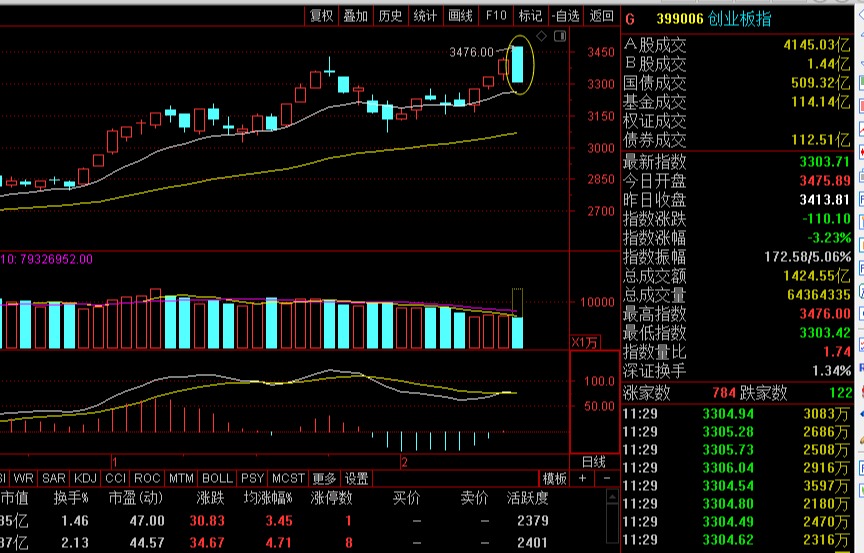Select the highlighted last candlestick on the chart
This screenshot has width=864, height=553.
517,64
